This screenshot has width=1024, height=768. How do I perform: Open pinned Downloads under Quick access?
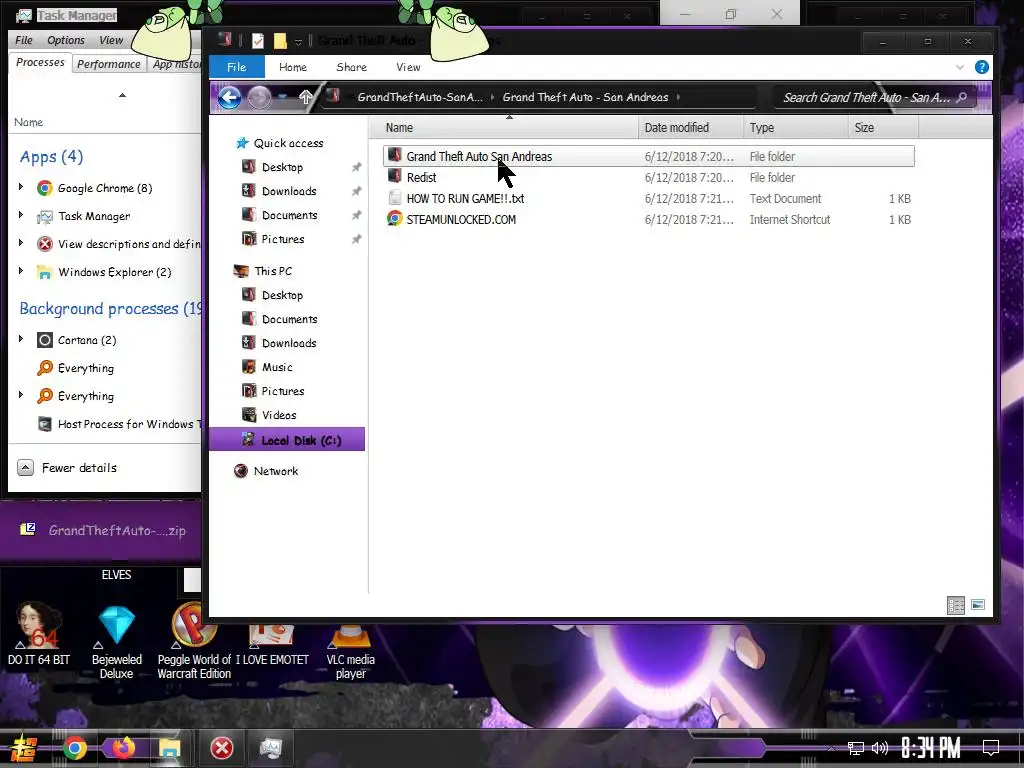(289, 191)
